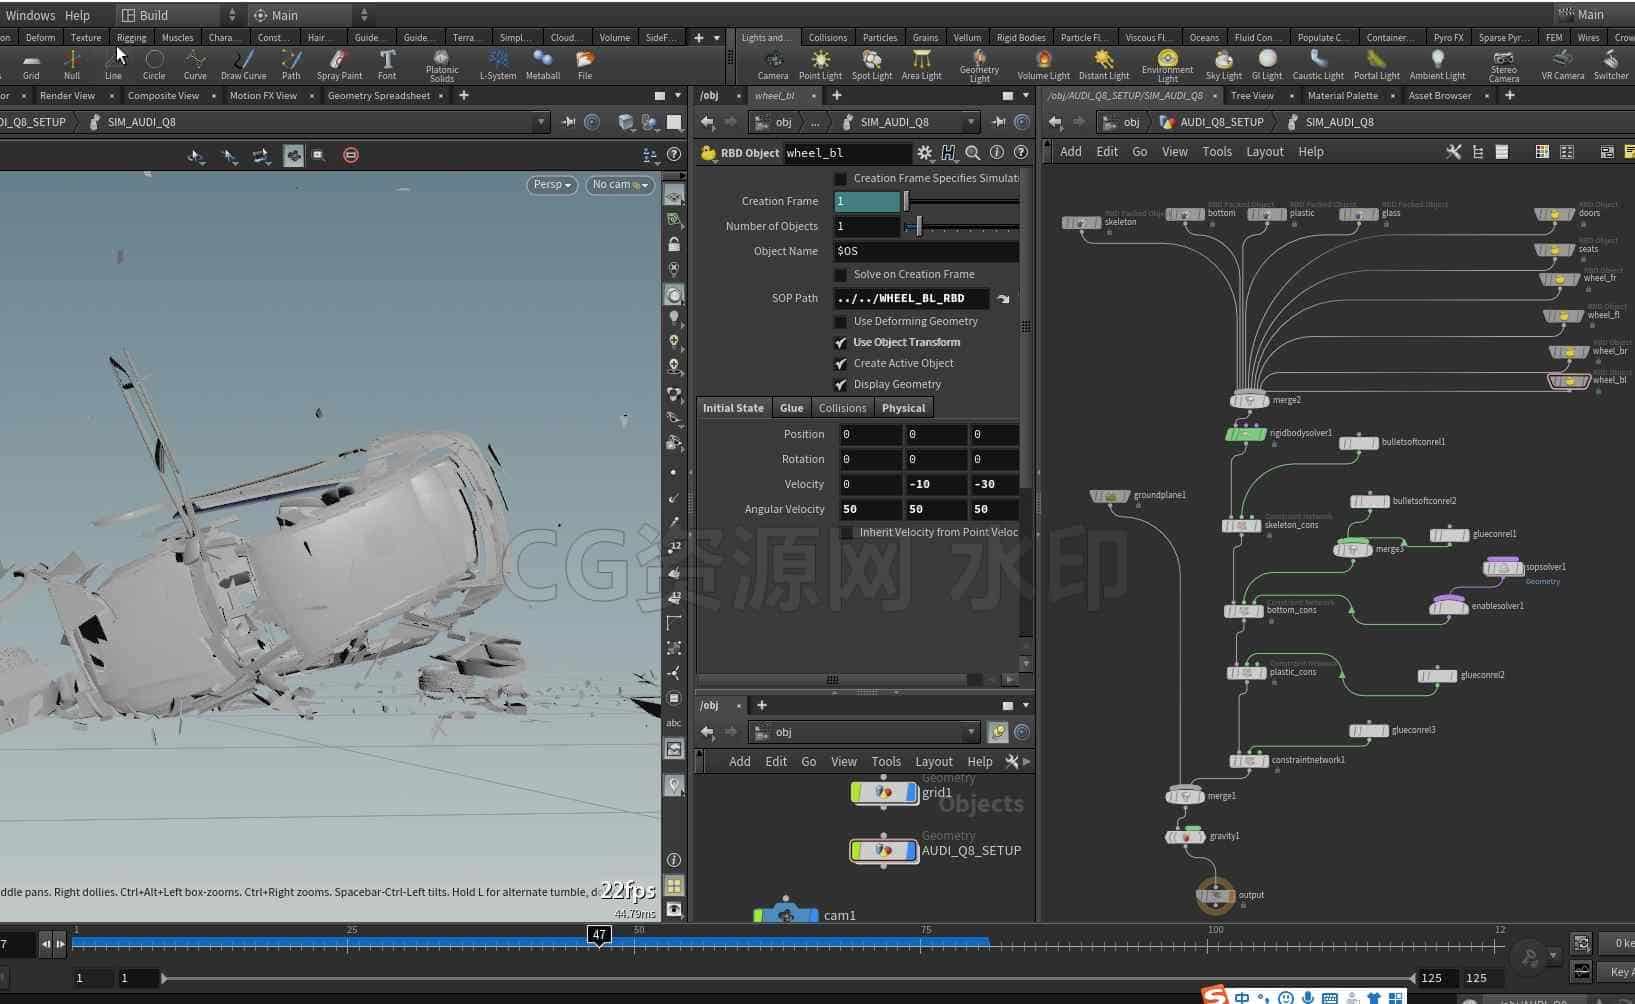
Task: Select the Platonic Solids shelf tool
Action: [442, 66]
